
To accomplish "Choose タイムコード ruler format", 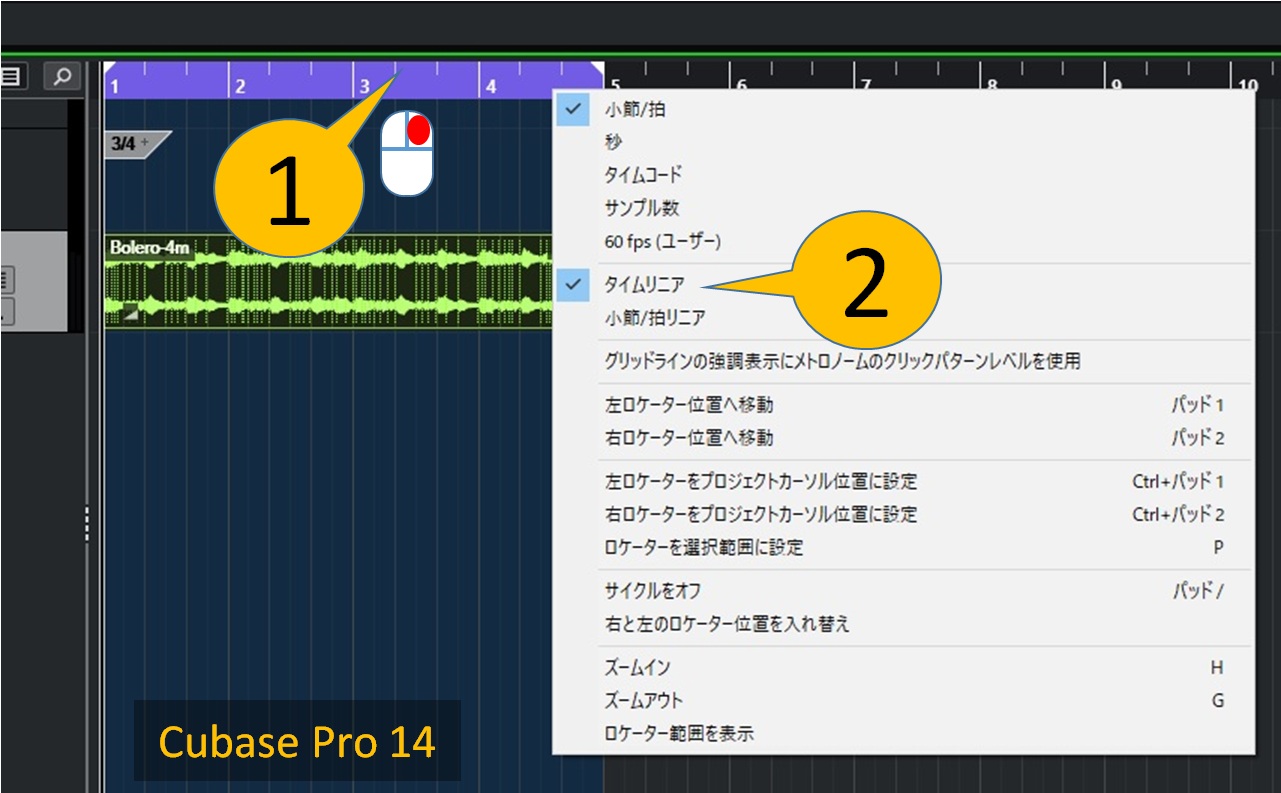I will [642, 175].
